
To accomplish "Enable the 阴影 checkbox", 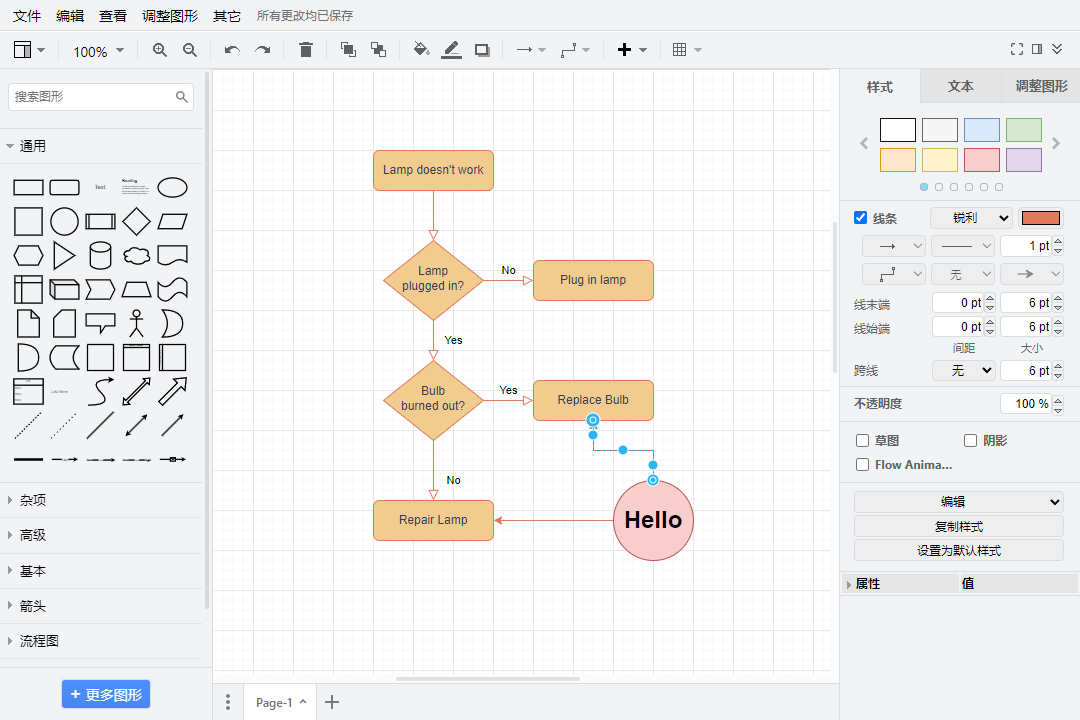I will click(970, 440).
